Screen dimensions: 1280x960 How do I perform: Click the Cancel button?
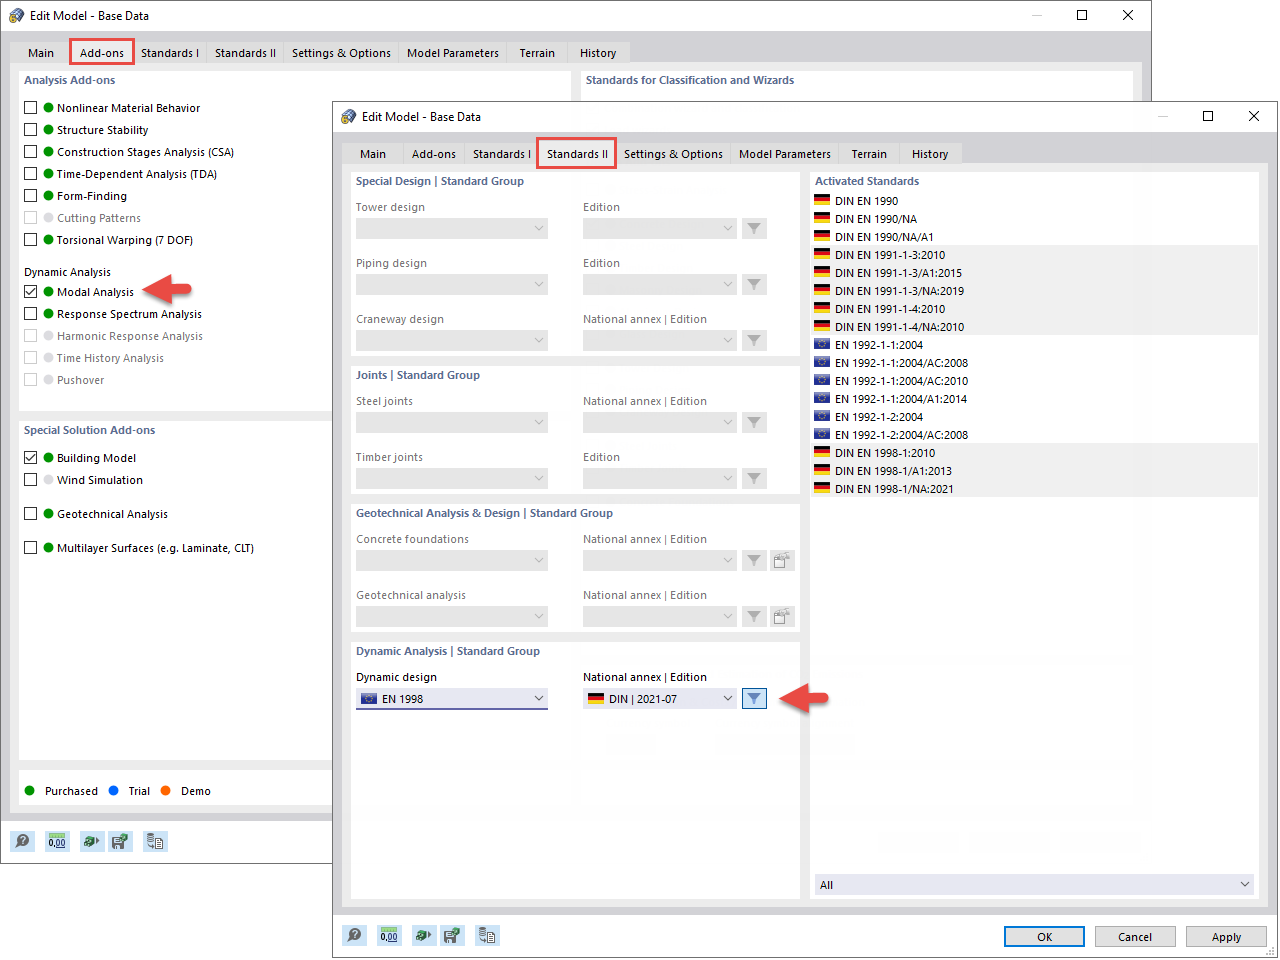(1135, 937)
